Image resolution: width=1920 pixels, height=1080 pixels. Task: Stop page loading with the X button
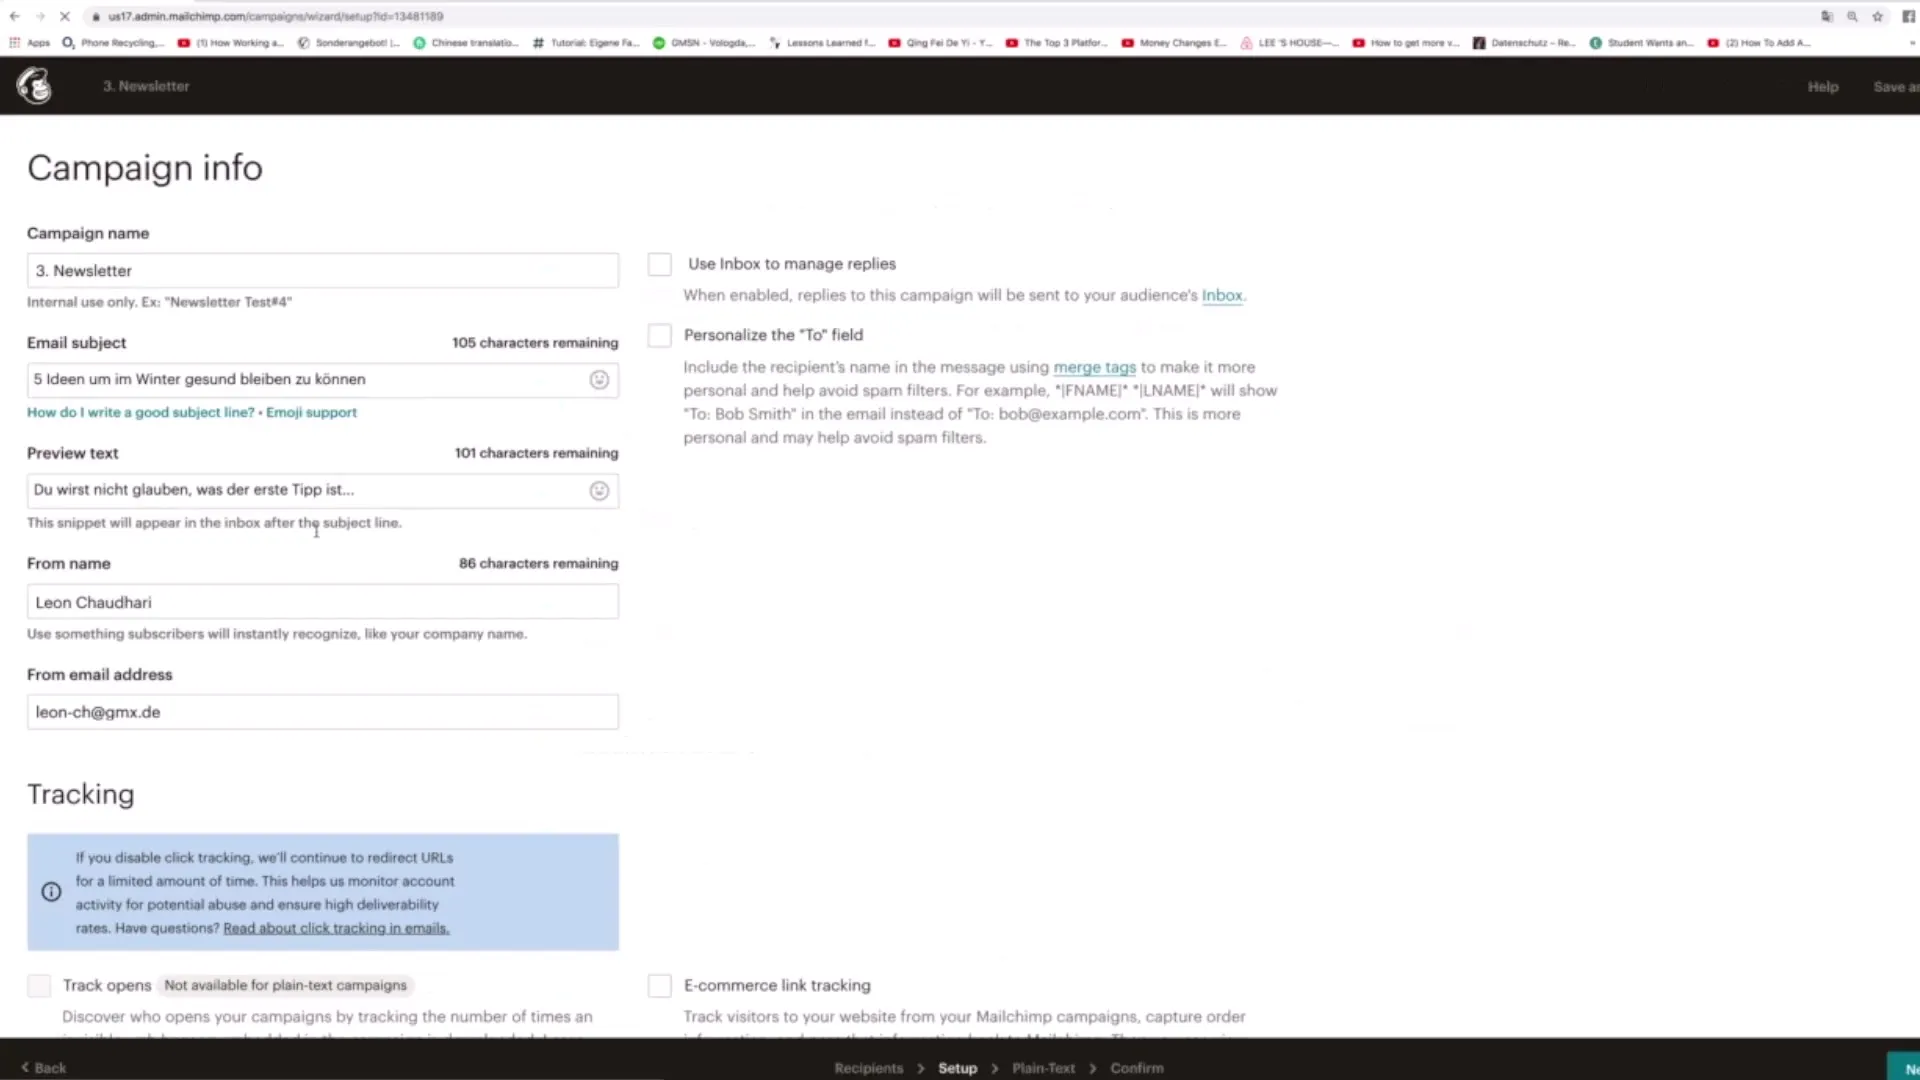65,16
